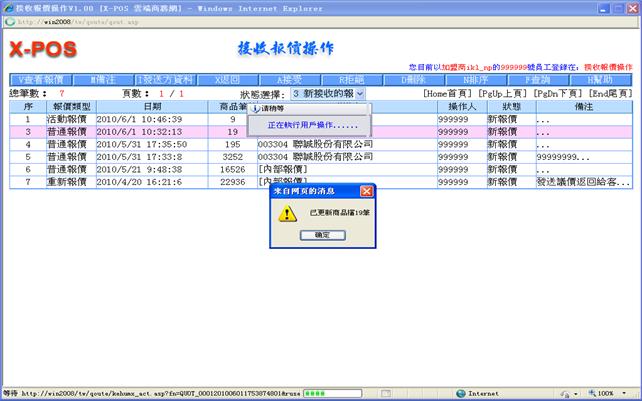Click the Internet zone globe icon

[x=461, y=393]
